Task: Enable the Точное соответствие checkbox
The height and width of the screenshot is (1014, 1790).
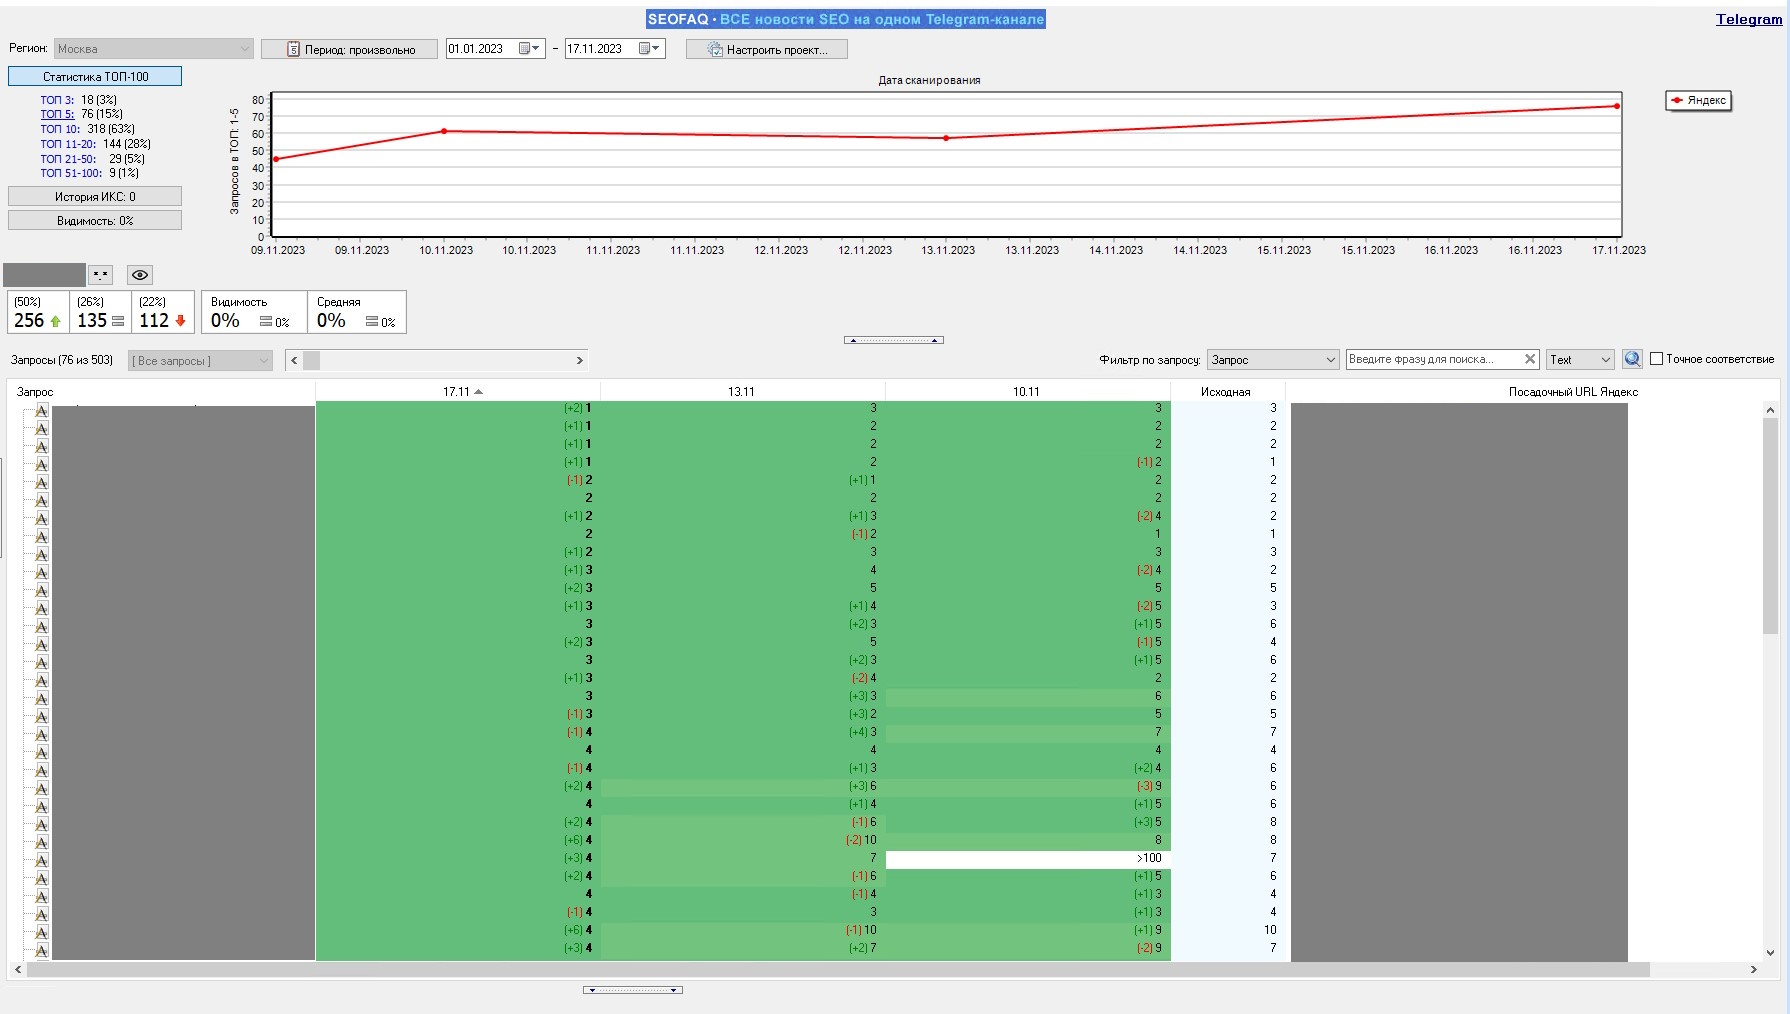Action: pos(1656,359)
